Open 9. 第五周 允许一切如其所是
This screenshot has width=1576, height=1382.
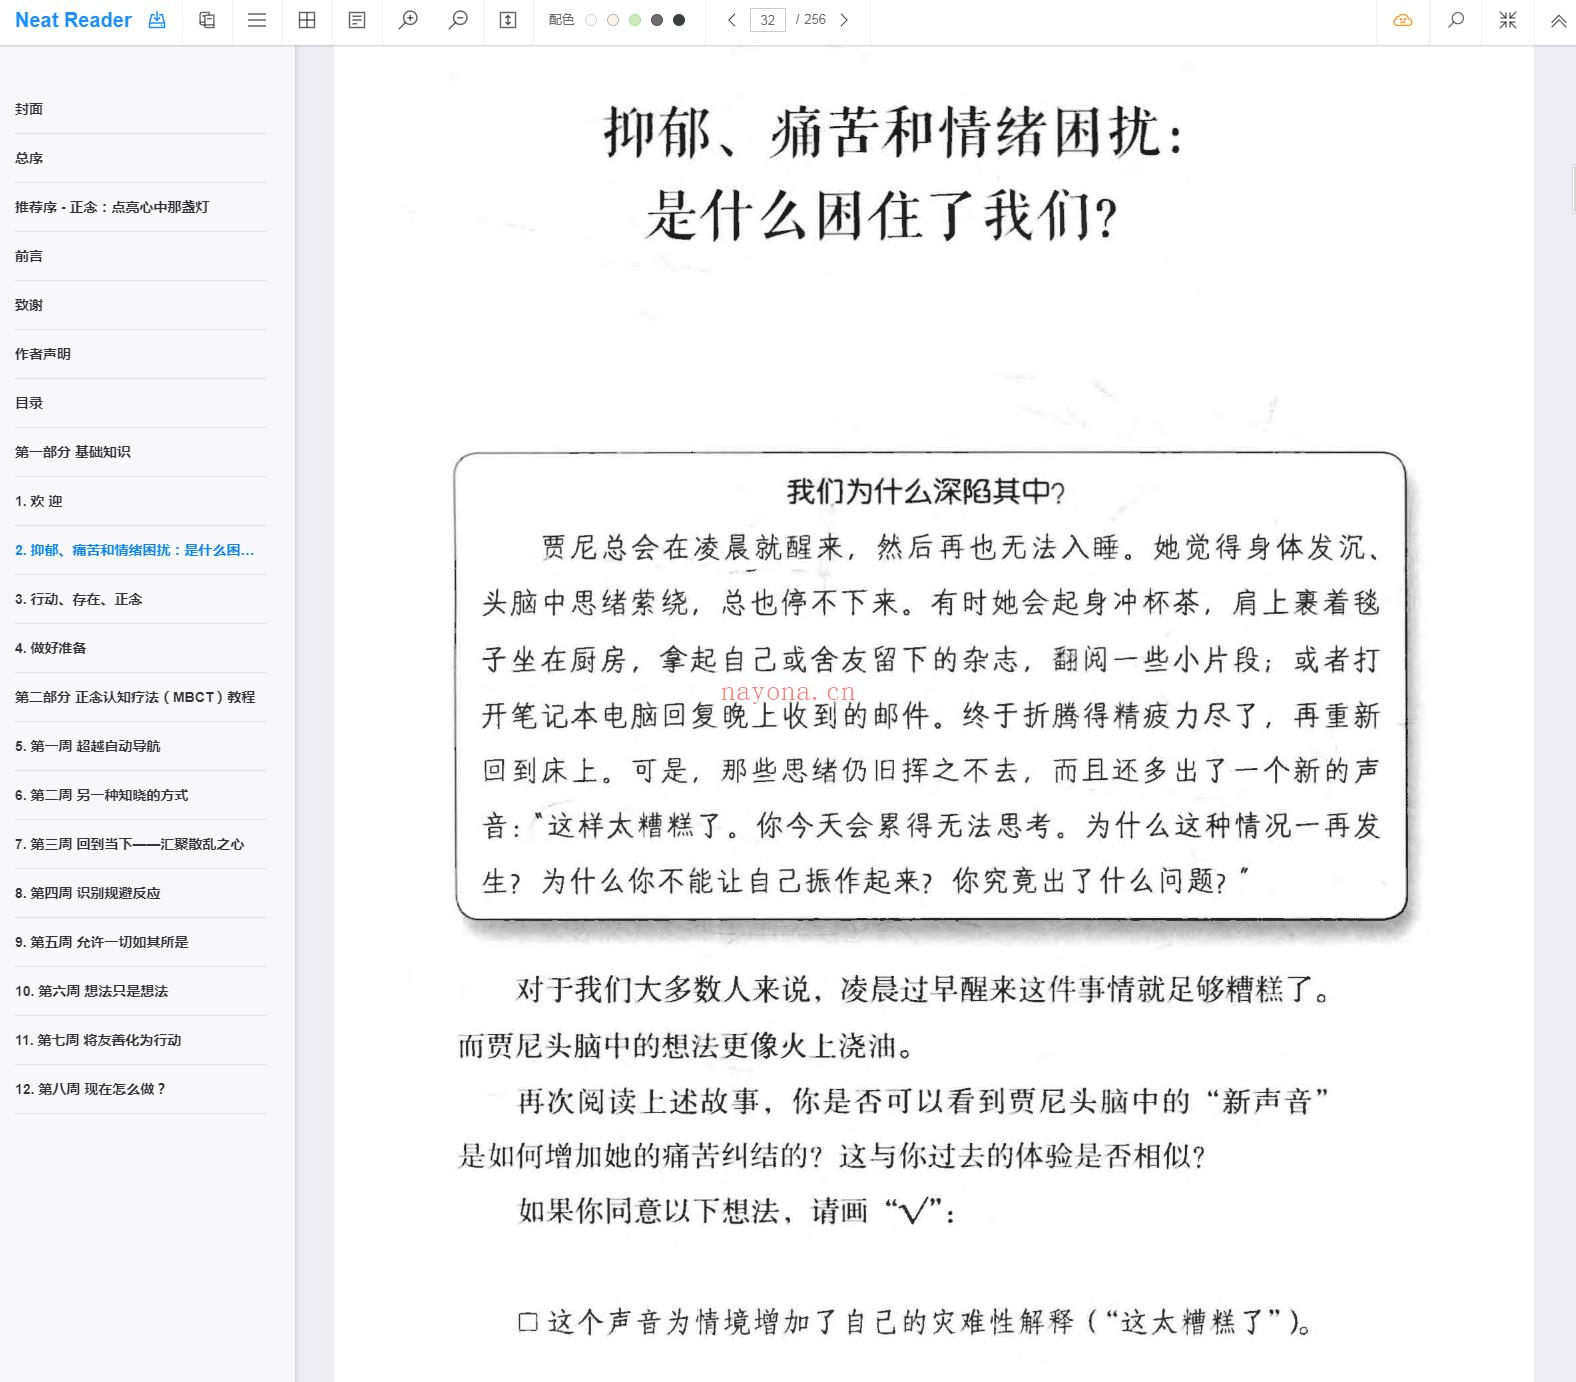141,942
